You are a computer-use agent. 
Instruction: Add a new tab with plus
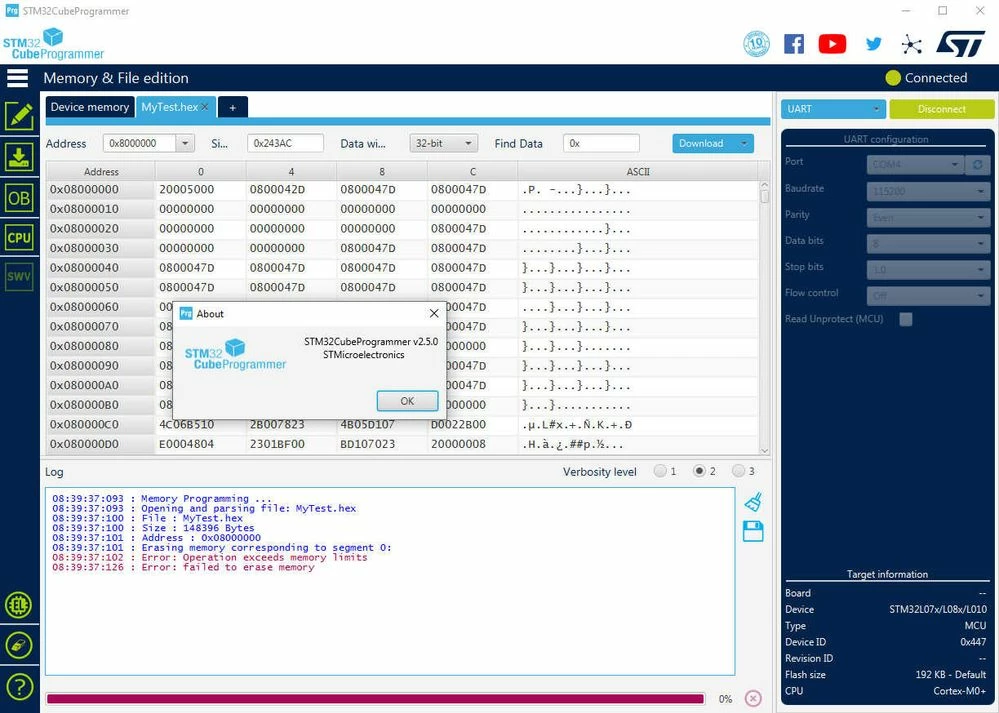[233, 108]
